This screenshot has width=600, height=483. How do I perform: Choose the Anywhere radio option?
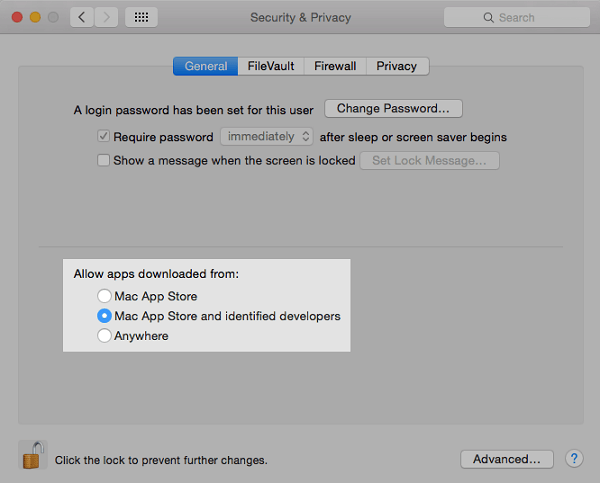pos(104,336)
